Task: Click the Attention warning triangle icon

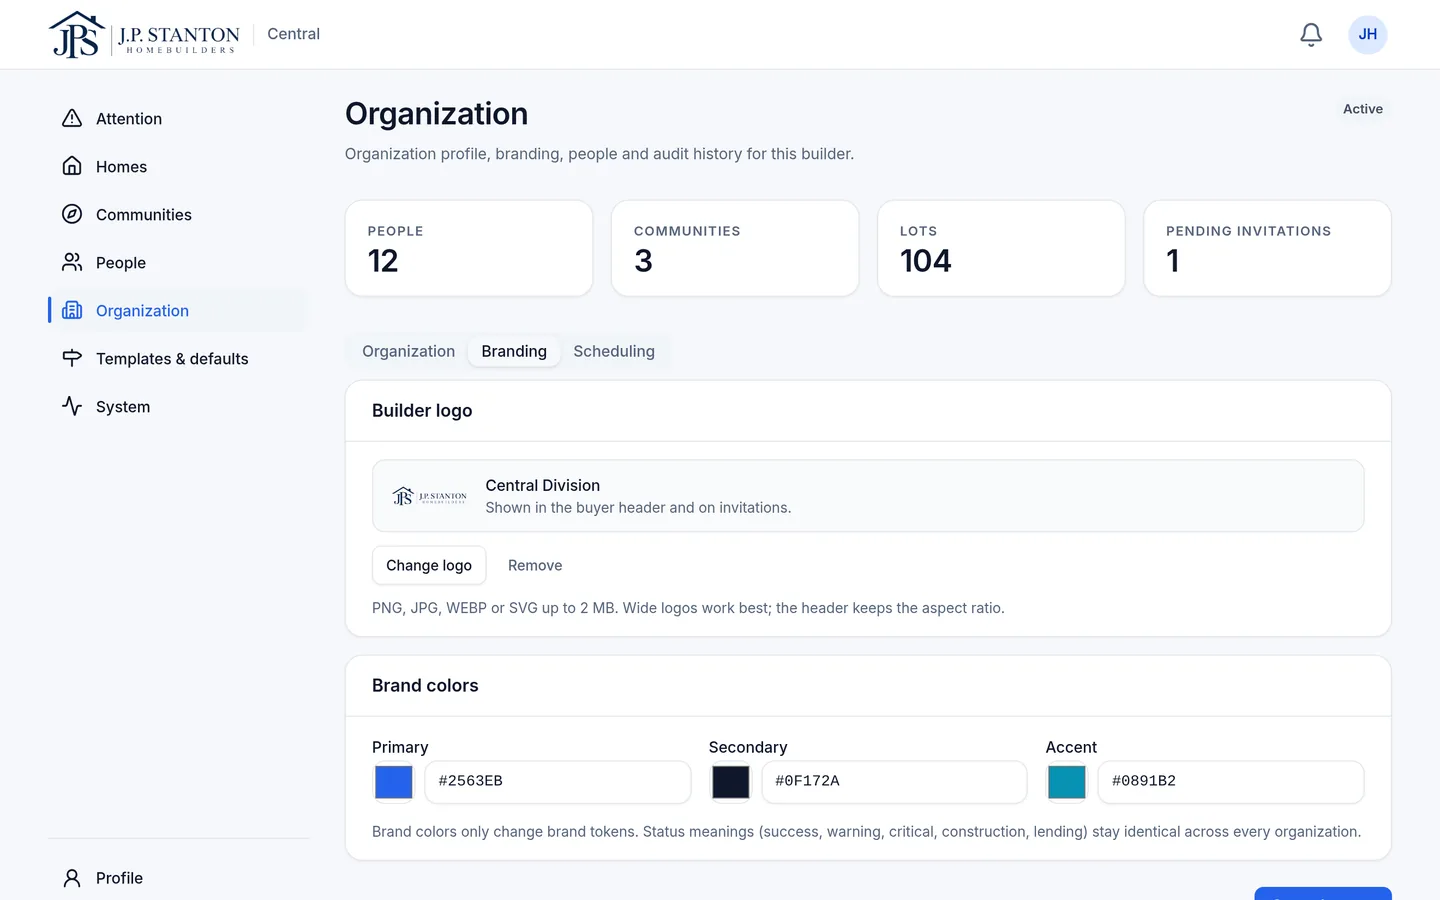Action: coord(72,118)
